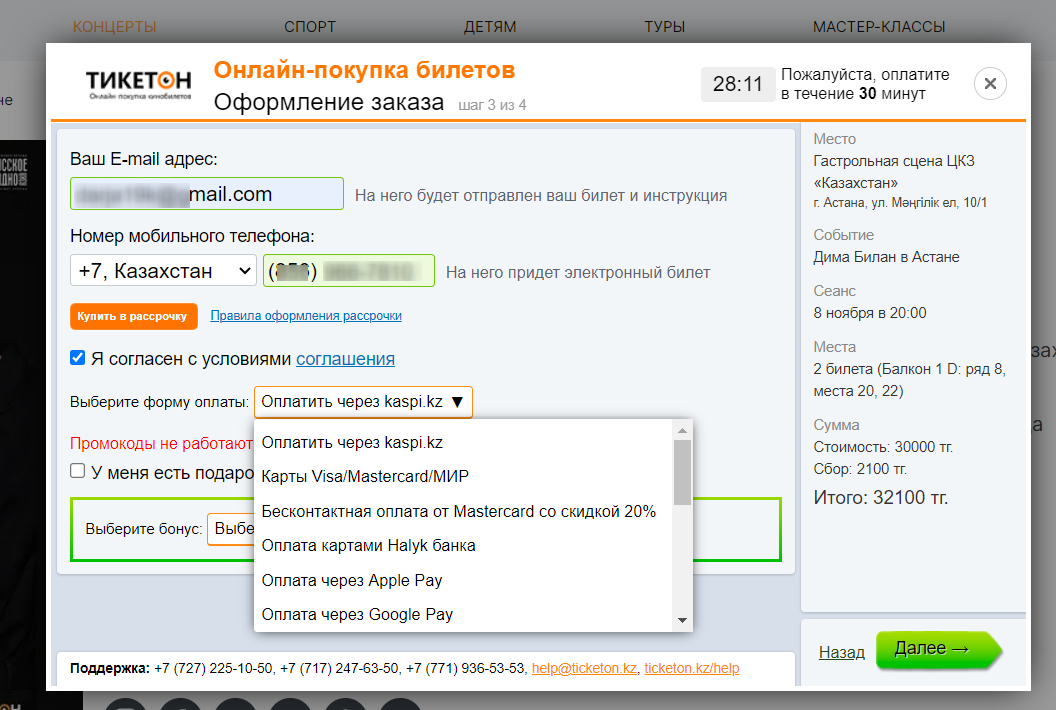Open 'Правила оформления рассрочки' link
Image resolution: width=1056 pixels, height=710 pixels.
click(306, 316)
